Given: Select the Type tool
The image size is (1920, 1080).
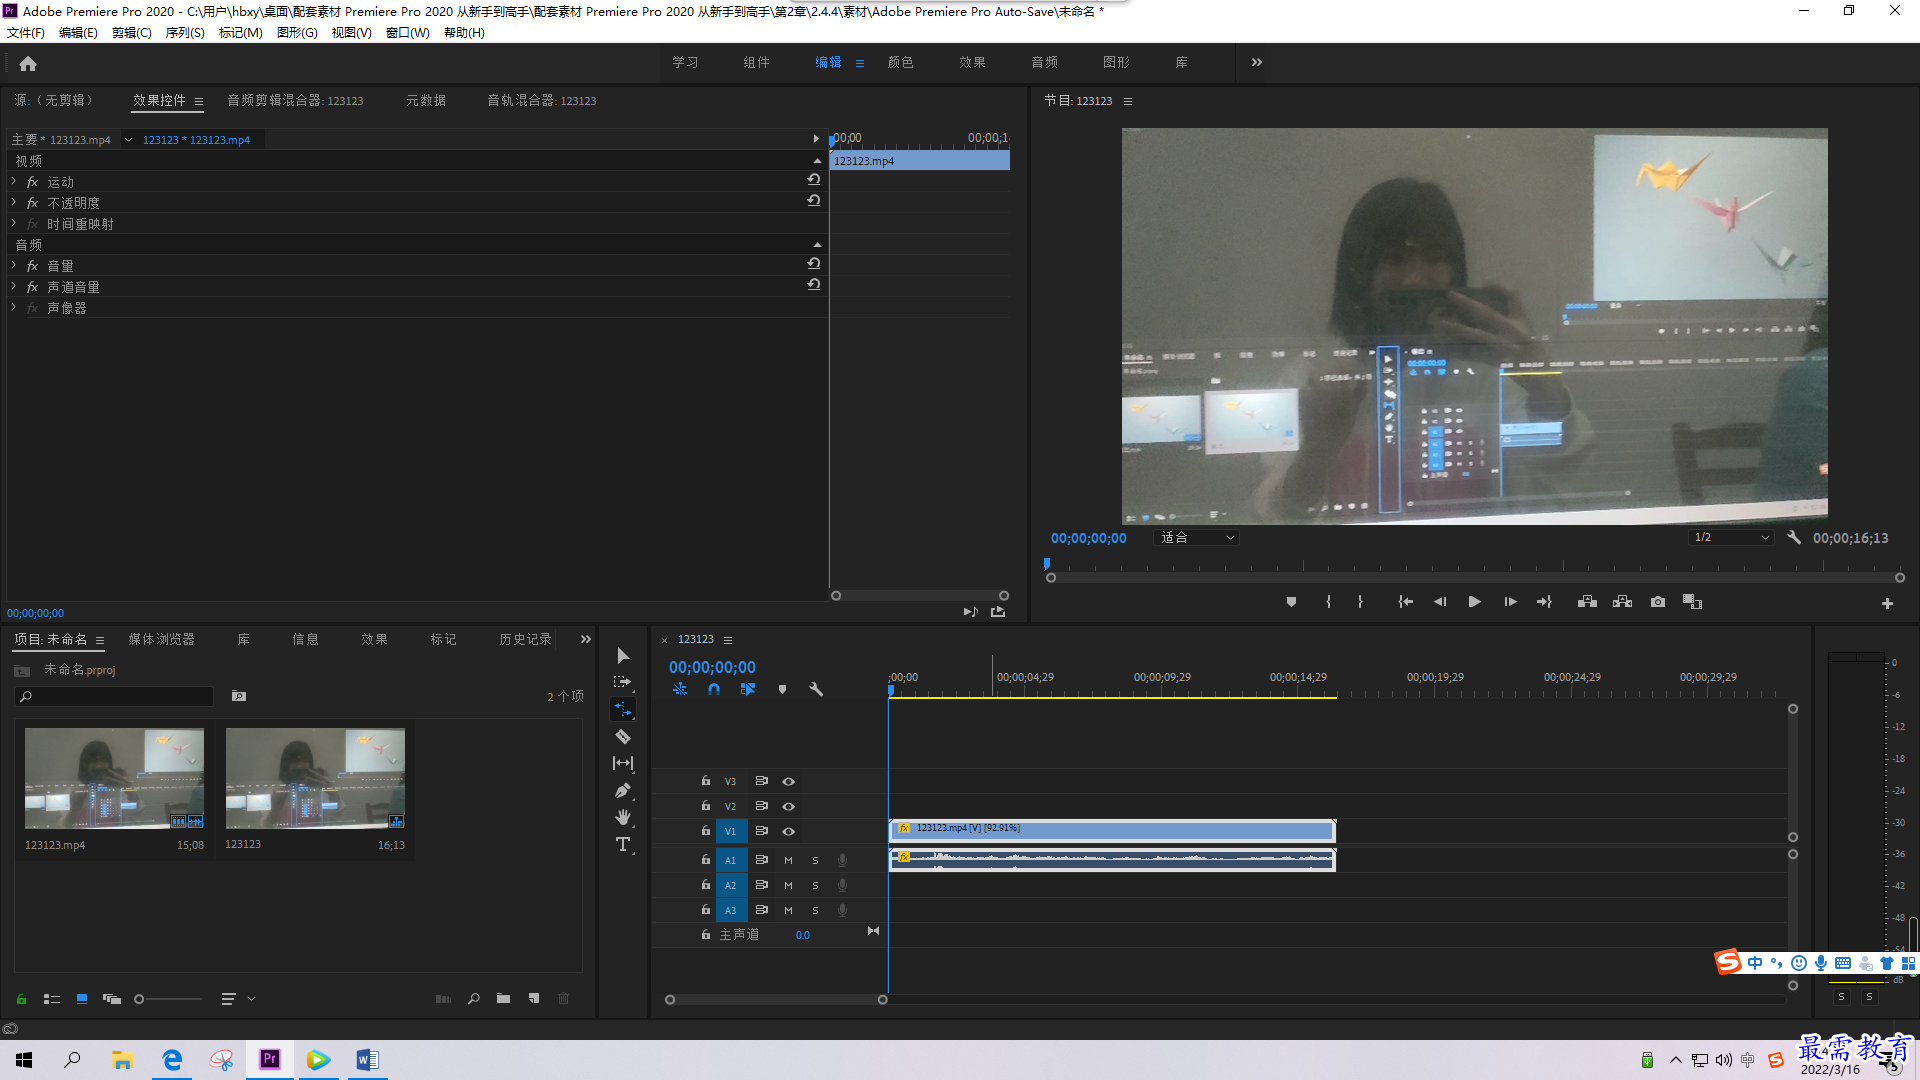Looking at the screenshot, I should coord(623,844).
